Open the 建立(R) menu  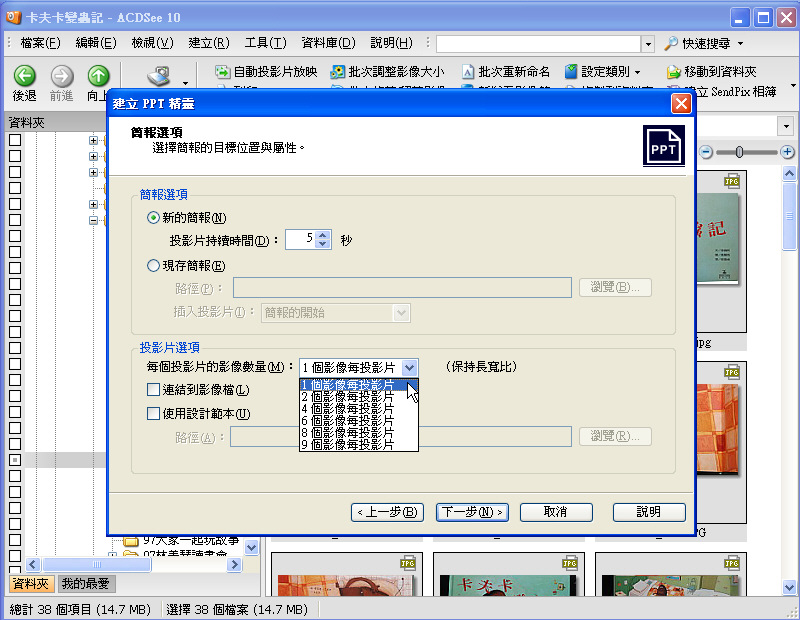point(209,43)
